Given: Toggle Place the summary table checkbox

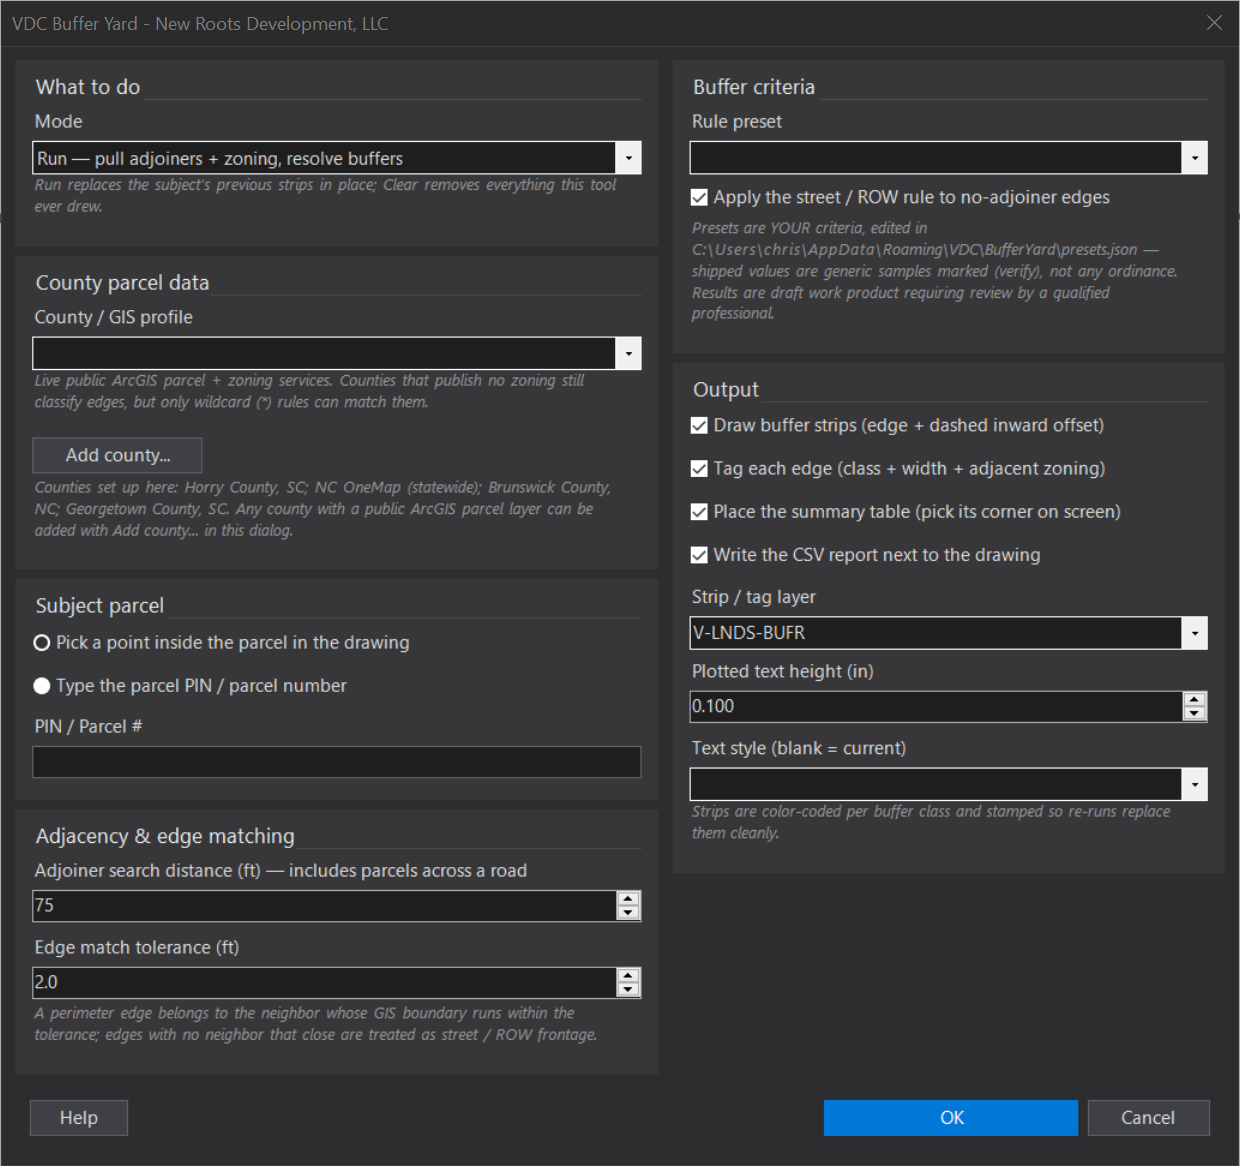Looking at the screenshot, I should 699,512.
